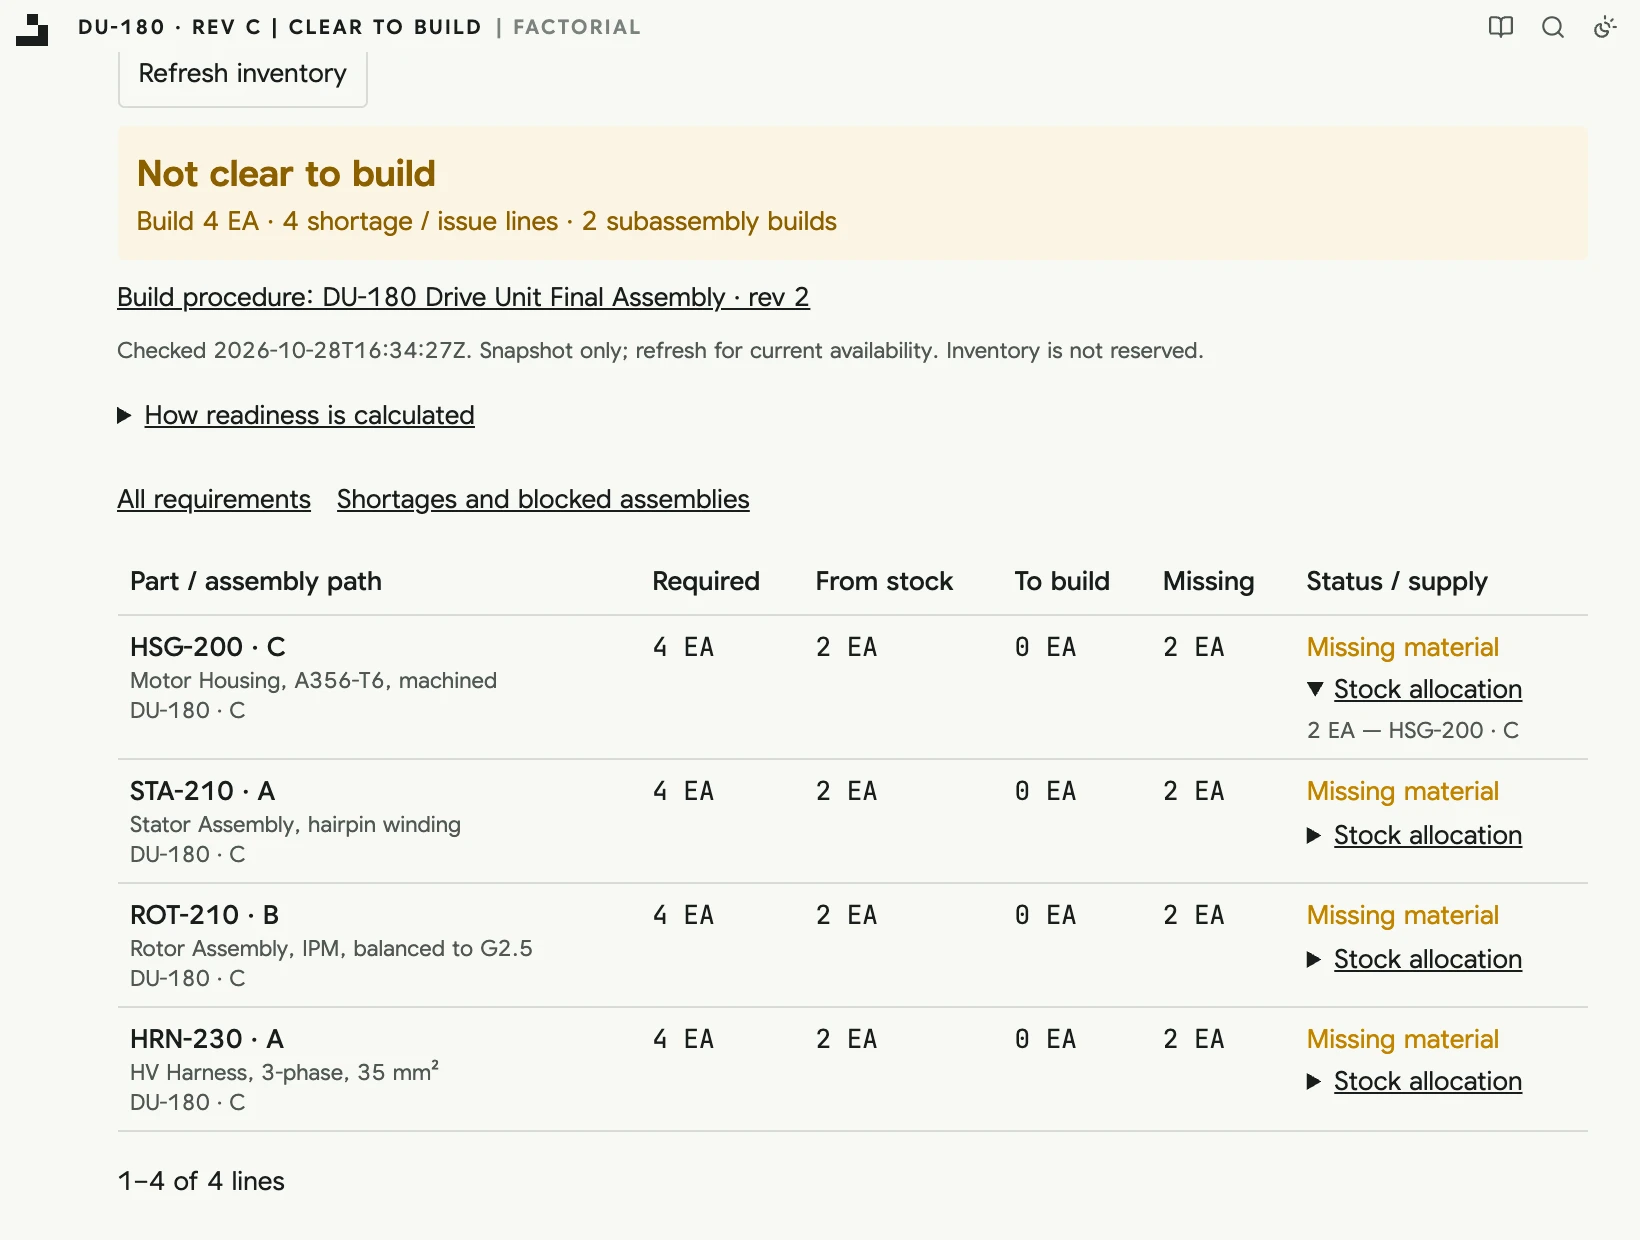This screenshot has height=1240, width=1640.
Task: Open the documentation book icon
Action: pos(1501,27)
